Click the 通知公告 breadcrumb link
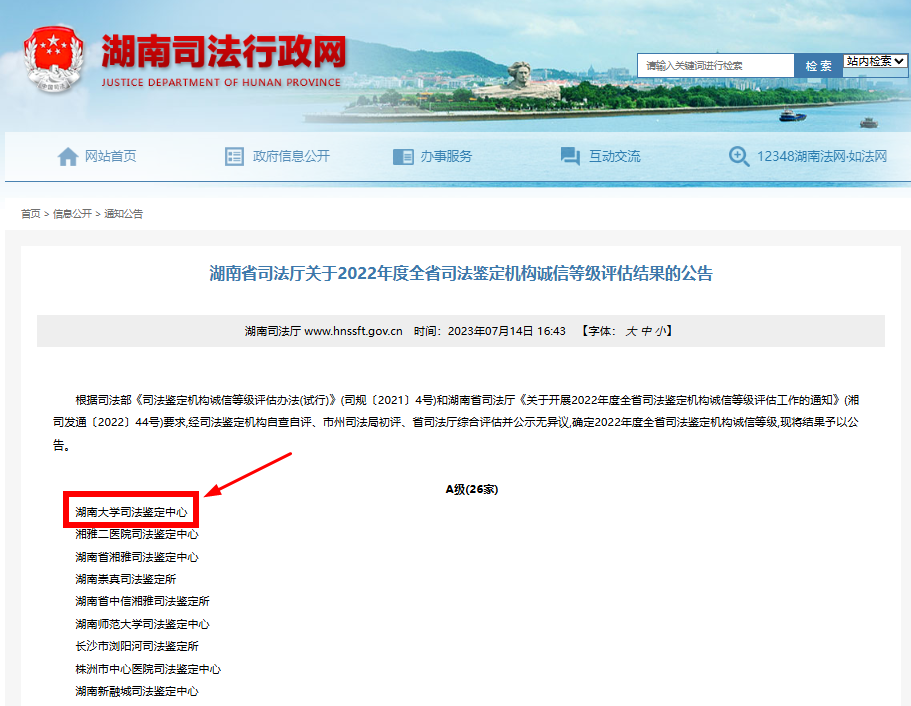Screen dimensions: 911x706 click(x=124, y=214)
